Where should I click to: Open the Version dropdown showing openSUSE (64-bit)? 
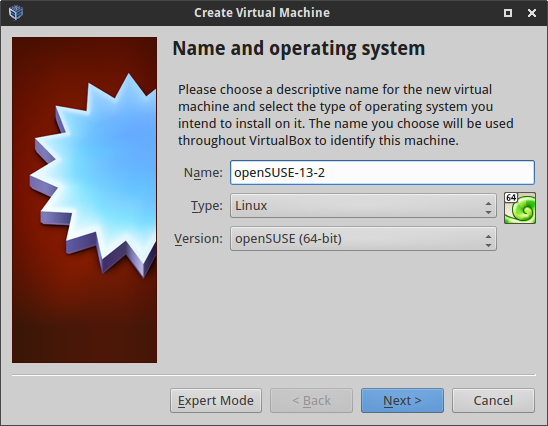click(x=363, y=239)
